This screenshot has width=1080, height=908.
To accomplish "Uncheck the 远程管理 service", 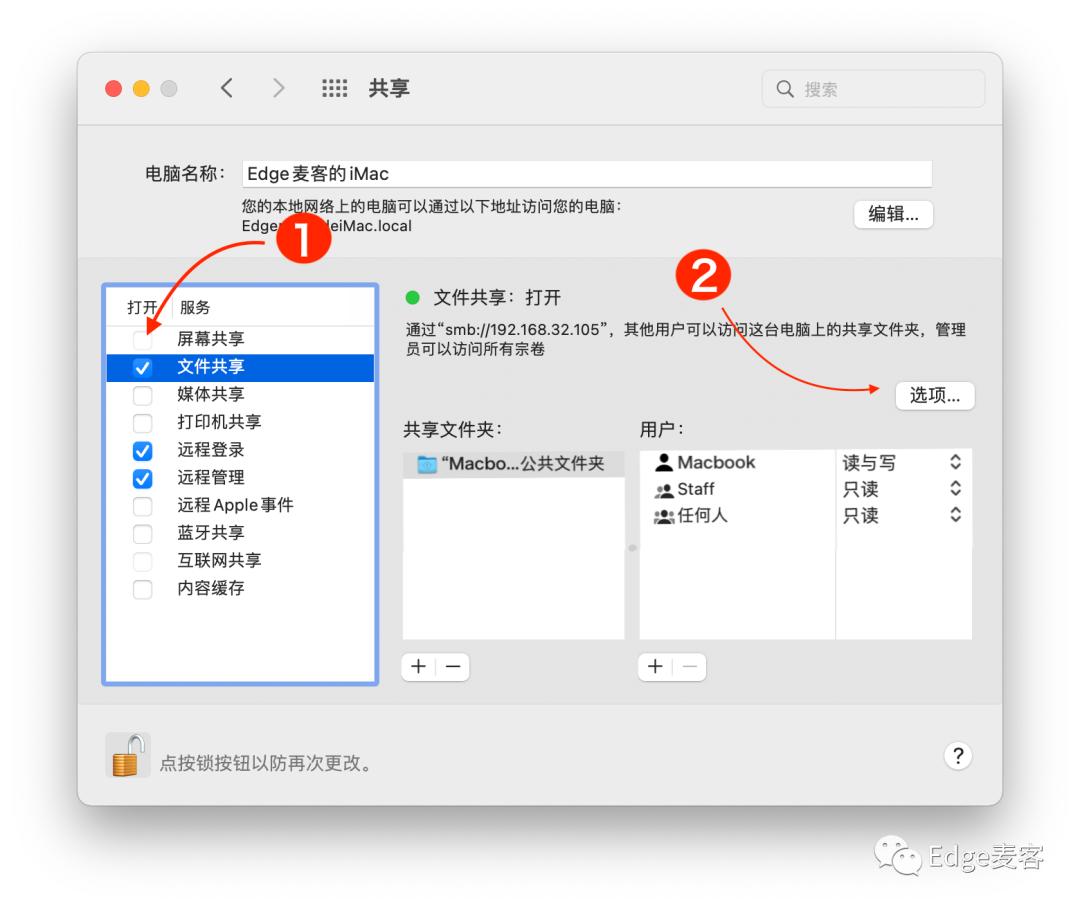I will pos(142,477).
